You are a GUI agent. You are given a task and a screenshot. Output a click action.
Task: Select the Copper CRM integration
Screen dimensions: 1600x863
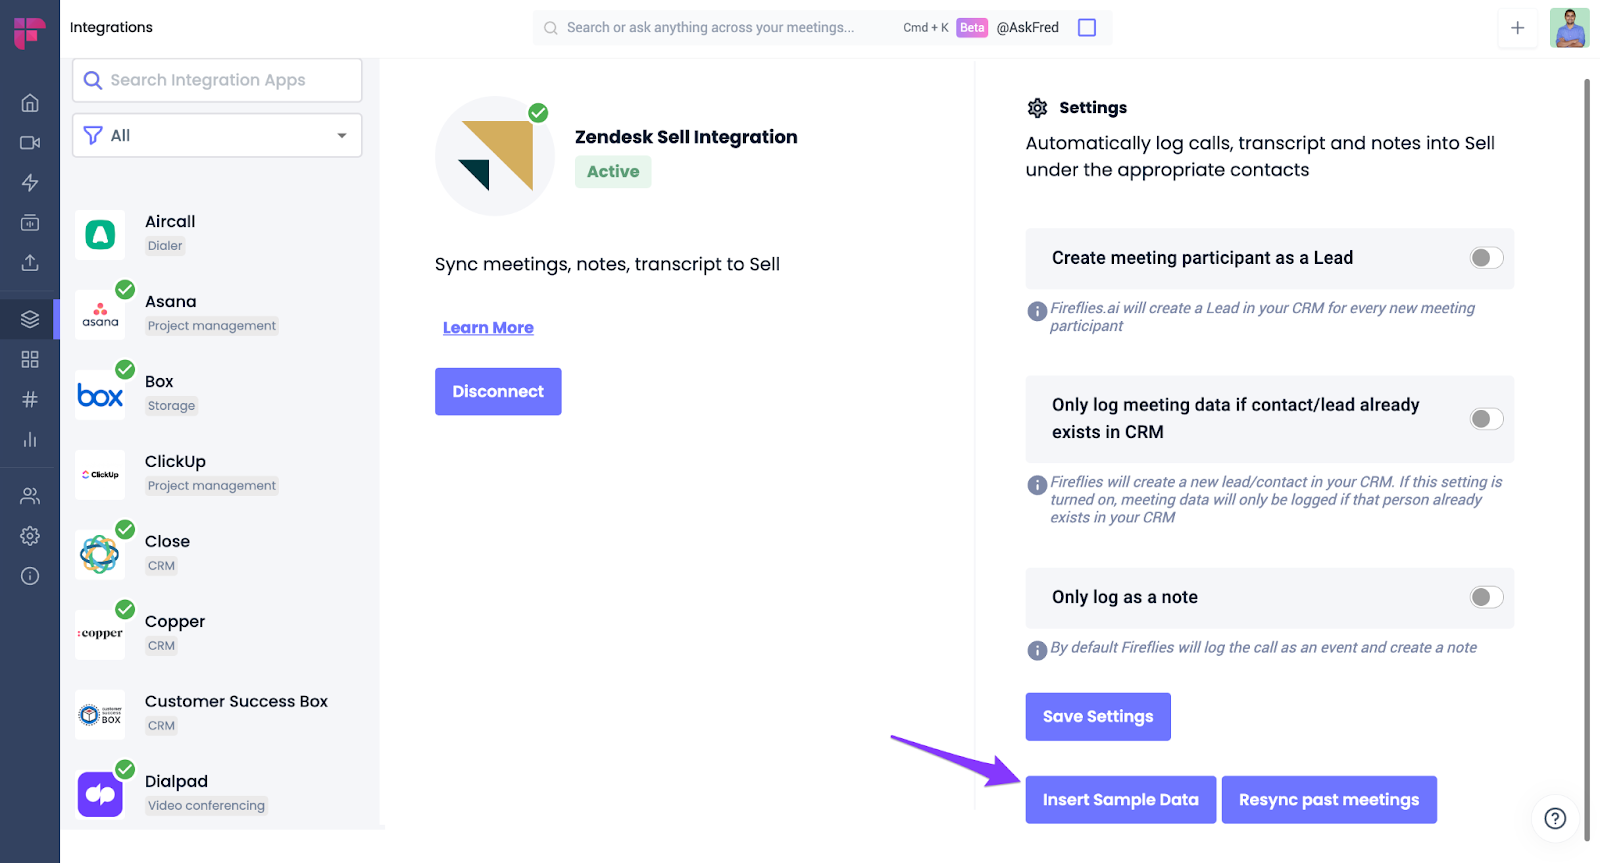(x=175, y=622)
